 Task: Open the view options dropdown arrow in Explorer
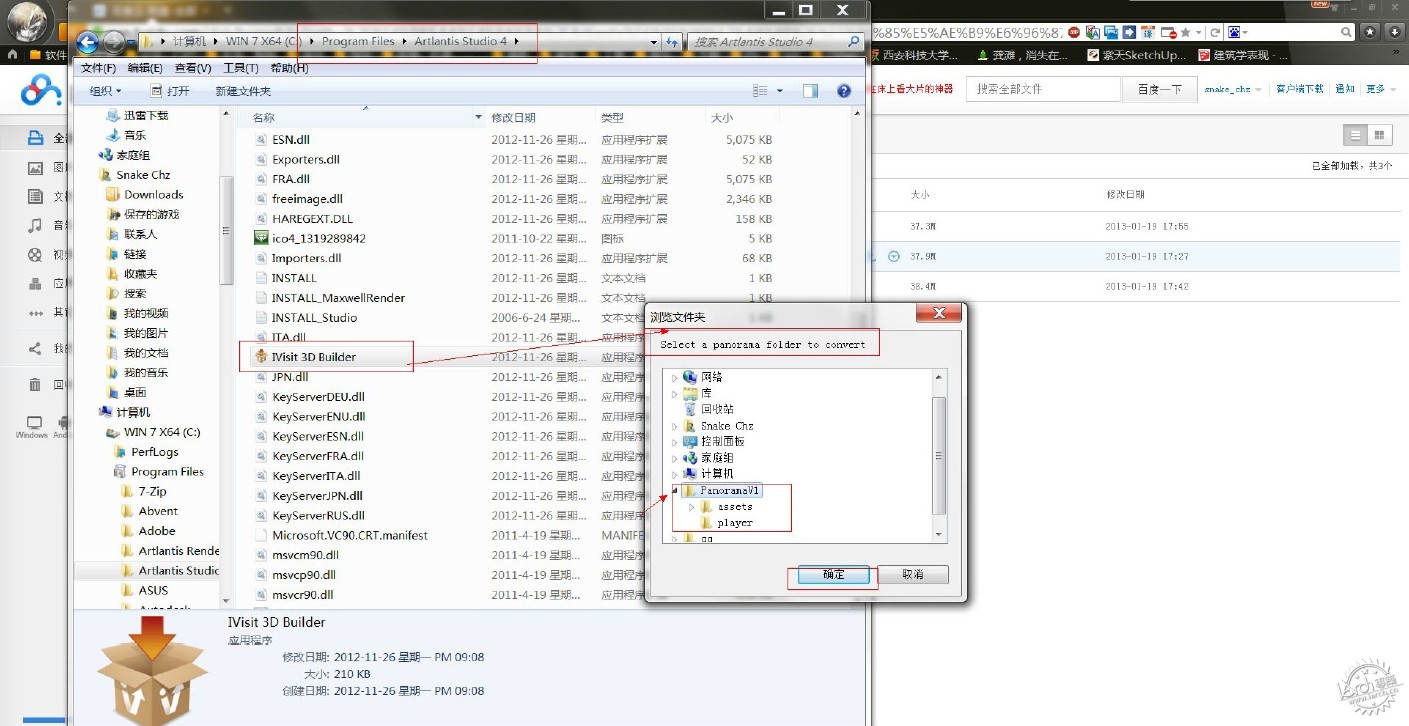(x=780, y=91)
